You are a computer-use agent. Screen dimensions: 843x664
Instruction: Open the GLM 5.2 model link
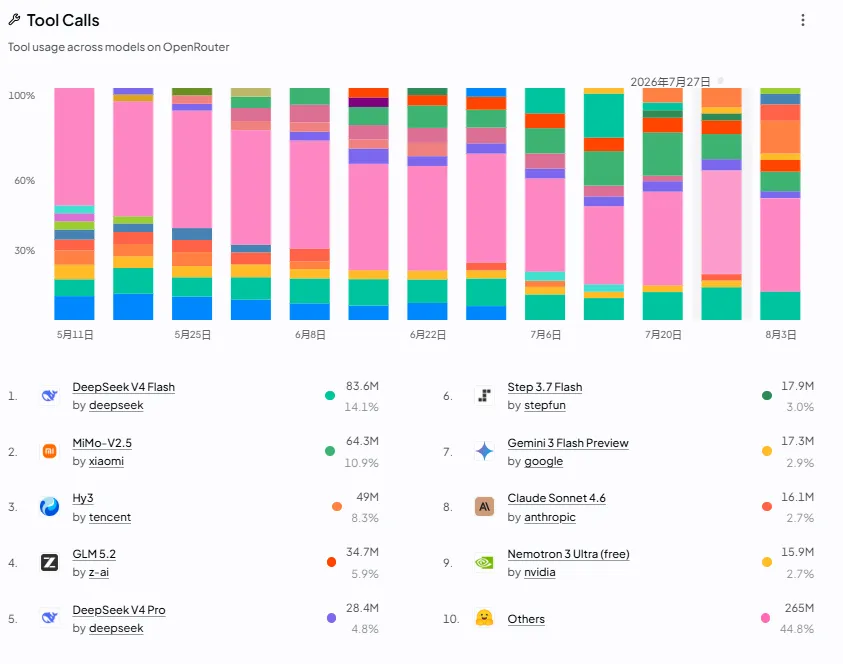click(x=94, y=554)
